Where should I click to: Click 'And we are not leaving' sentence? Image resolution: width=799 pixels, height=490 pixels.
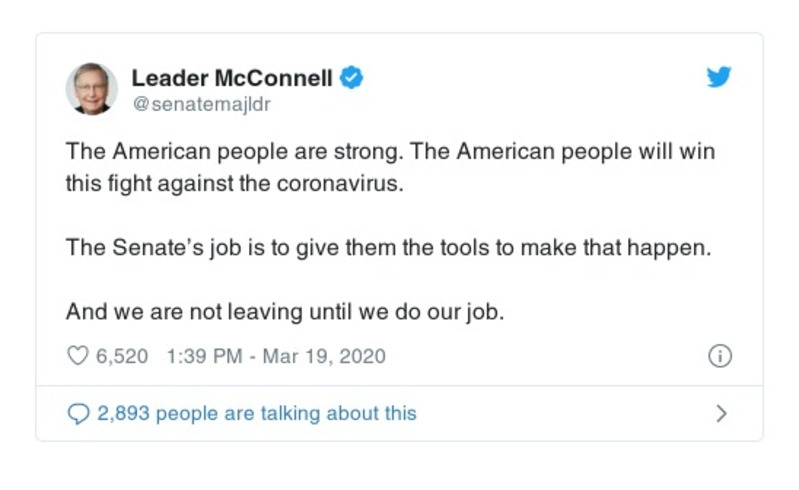[285, 312]
